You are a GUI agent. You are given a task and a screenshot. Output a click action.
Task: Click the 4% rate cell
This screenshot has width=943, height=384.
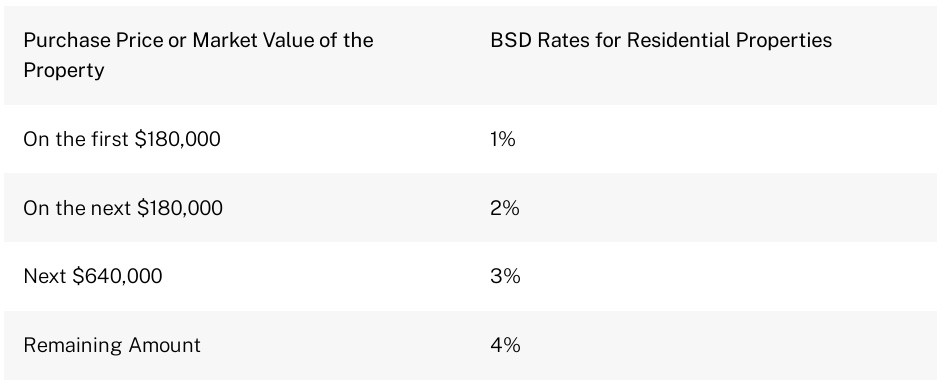[505, 346]
